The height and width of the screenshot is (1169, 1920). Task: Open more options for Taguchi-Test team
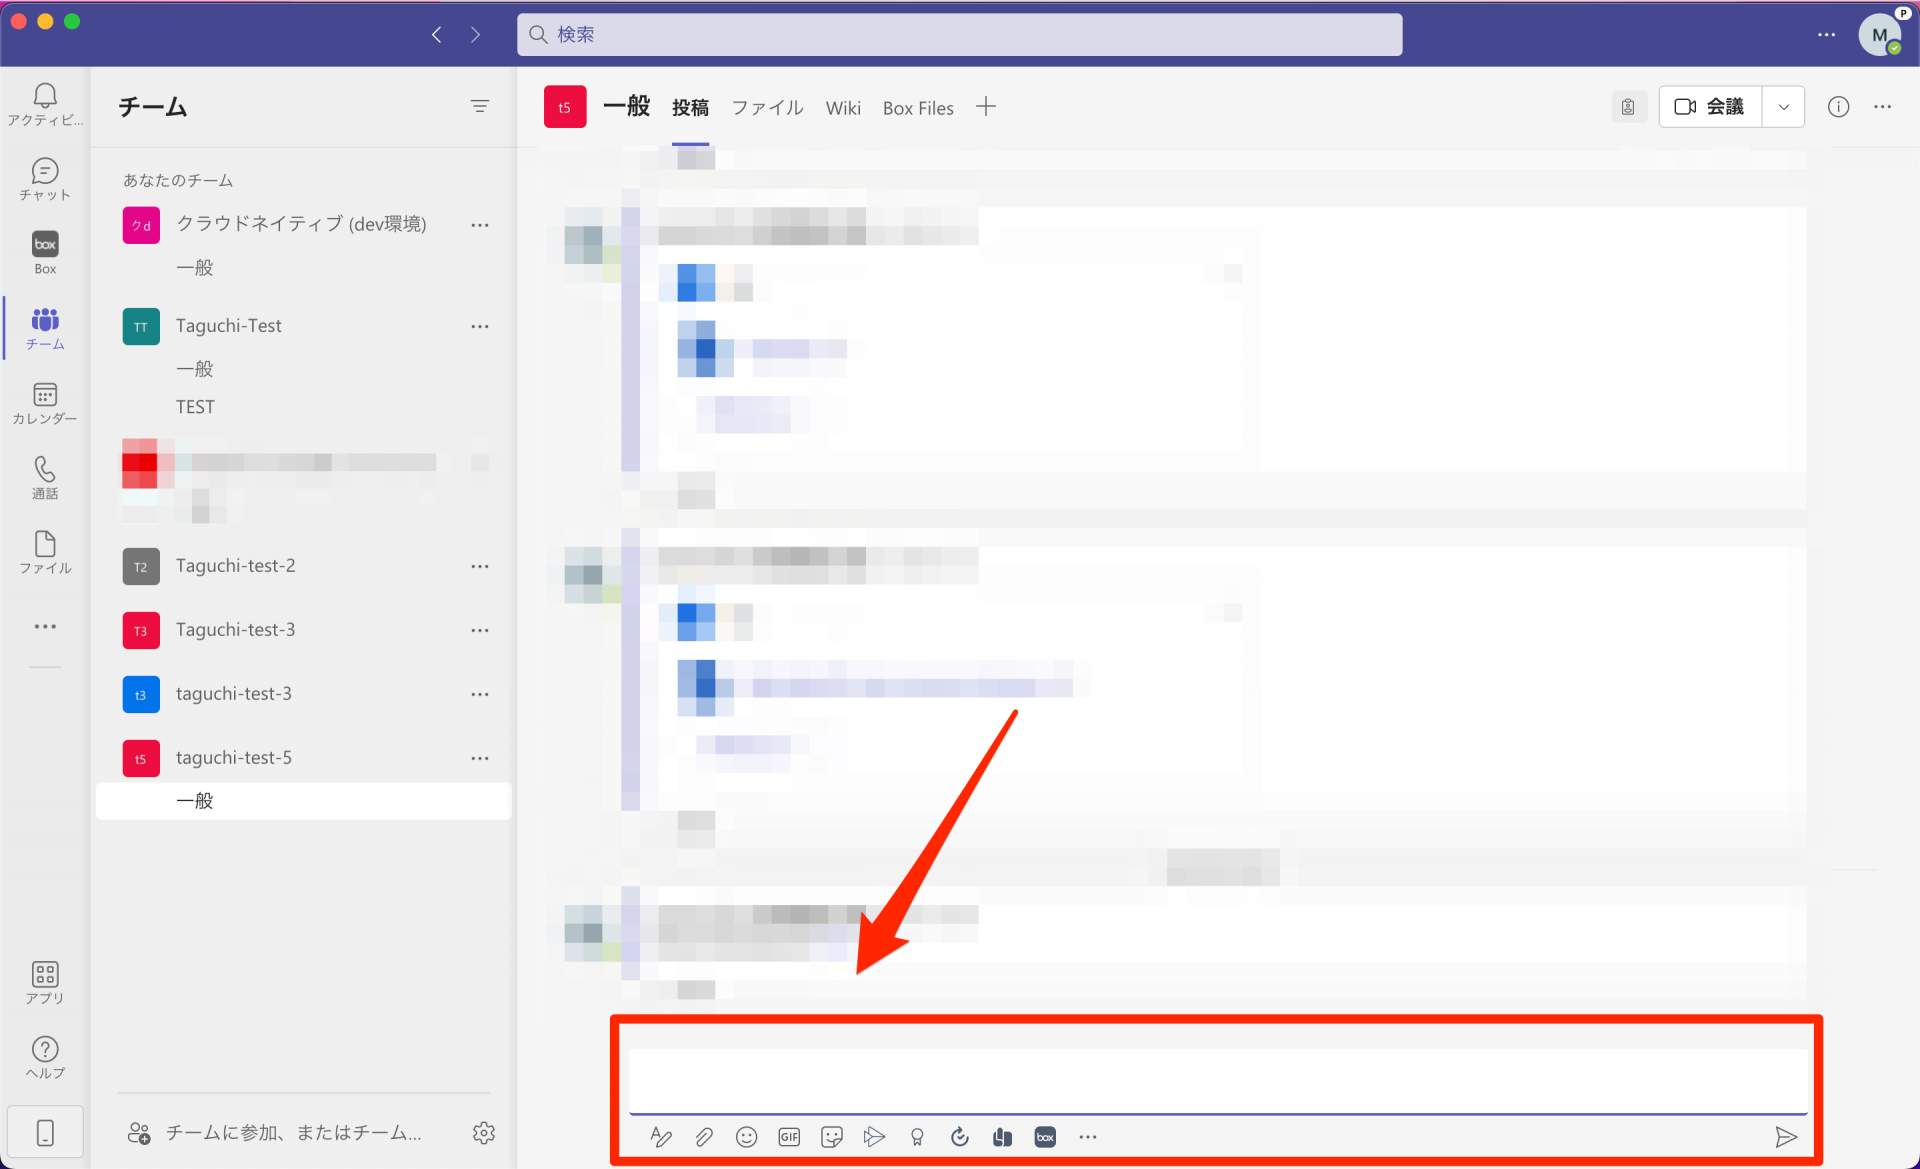481,326
